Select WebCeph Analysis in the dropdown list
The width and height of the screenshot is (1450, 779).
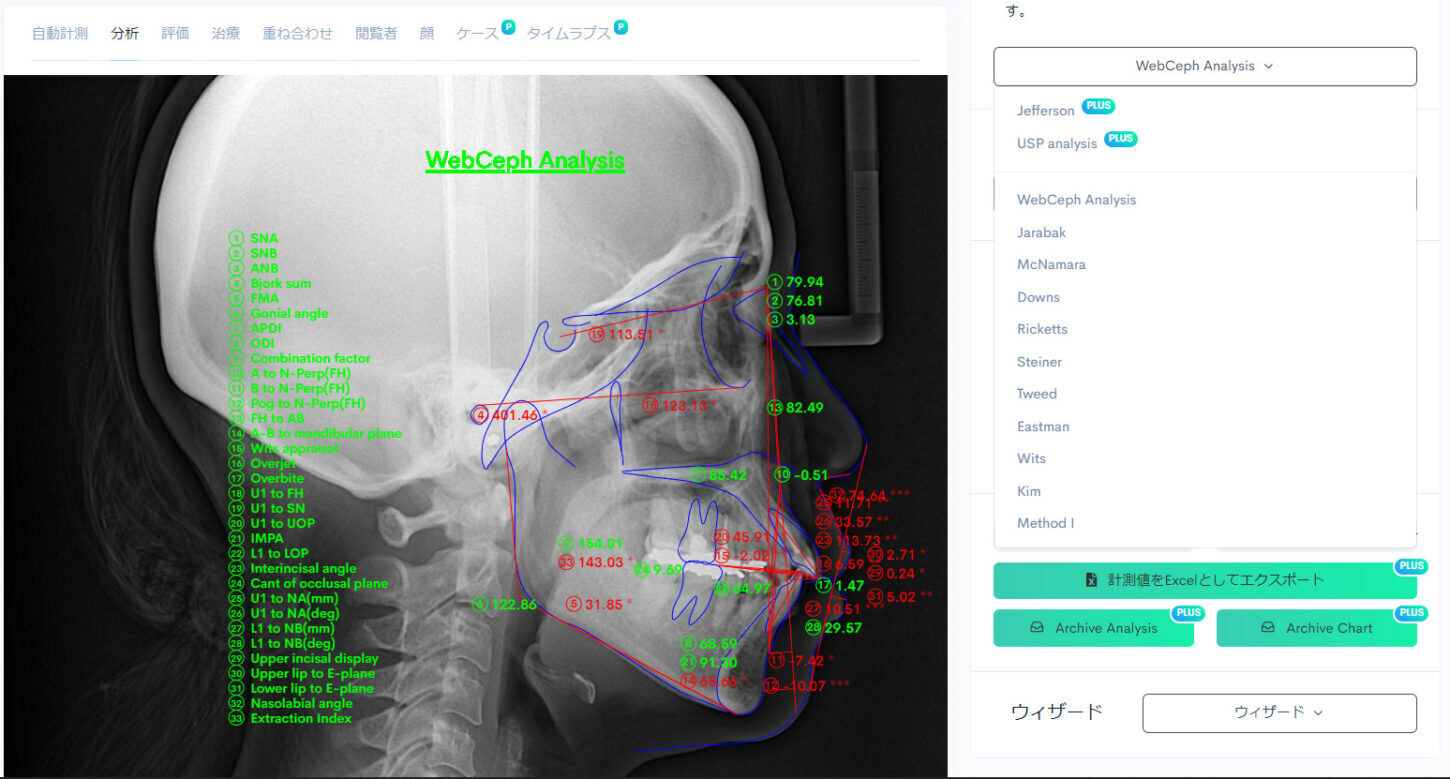coord(1077,200)
